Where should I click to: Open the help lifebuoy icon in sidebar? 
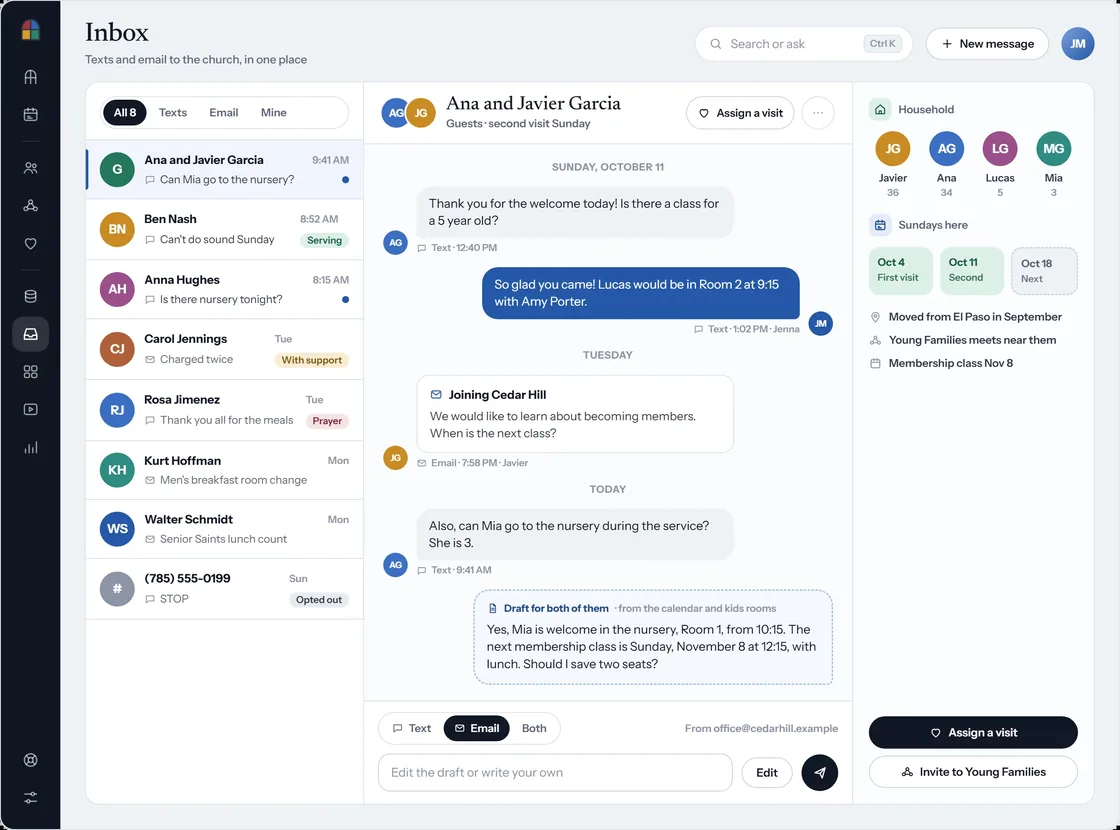[30, 760]
